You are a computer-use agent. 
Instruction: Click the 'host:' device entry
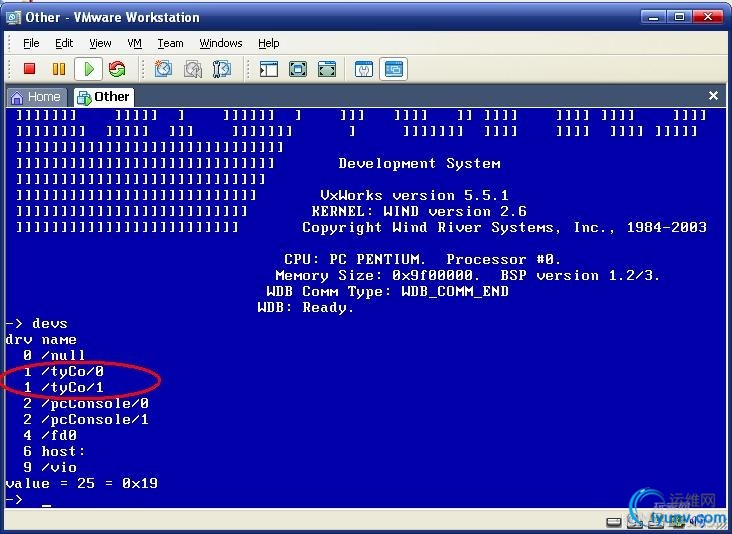[x=63, y=451]
